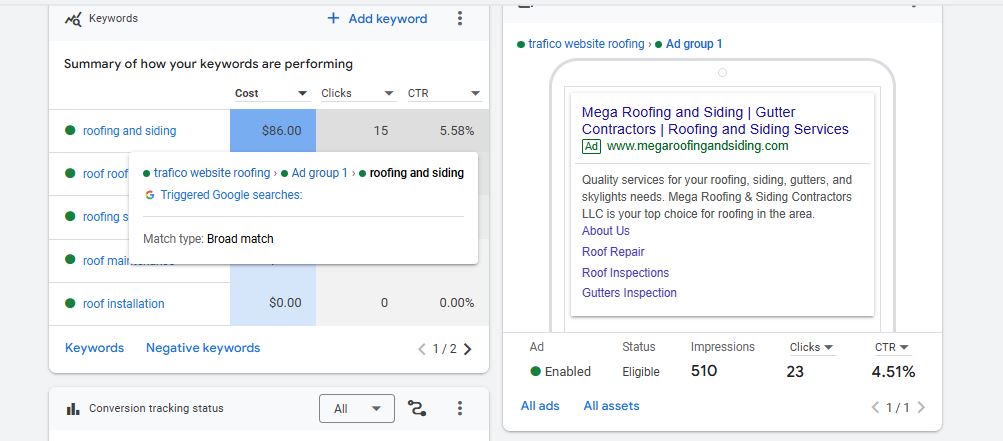The image size is (1003, 441).
Task: Open the Keywords link at card bottom
Action: tap(94, 348)
